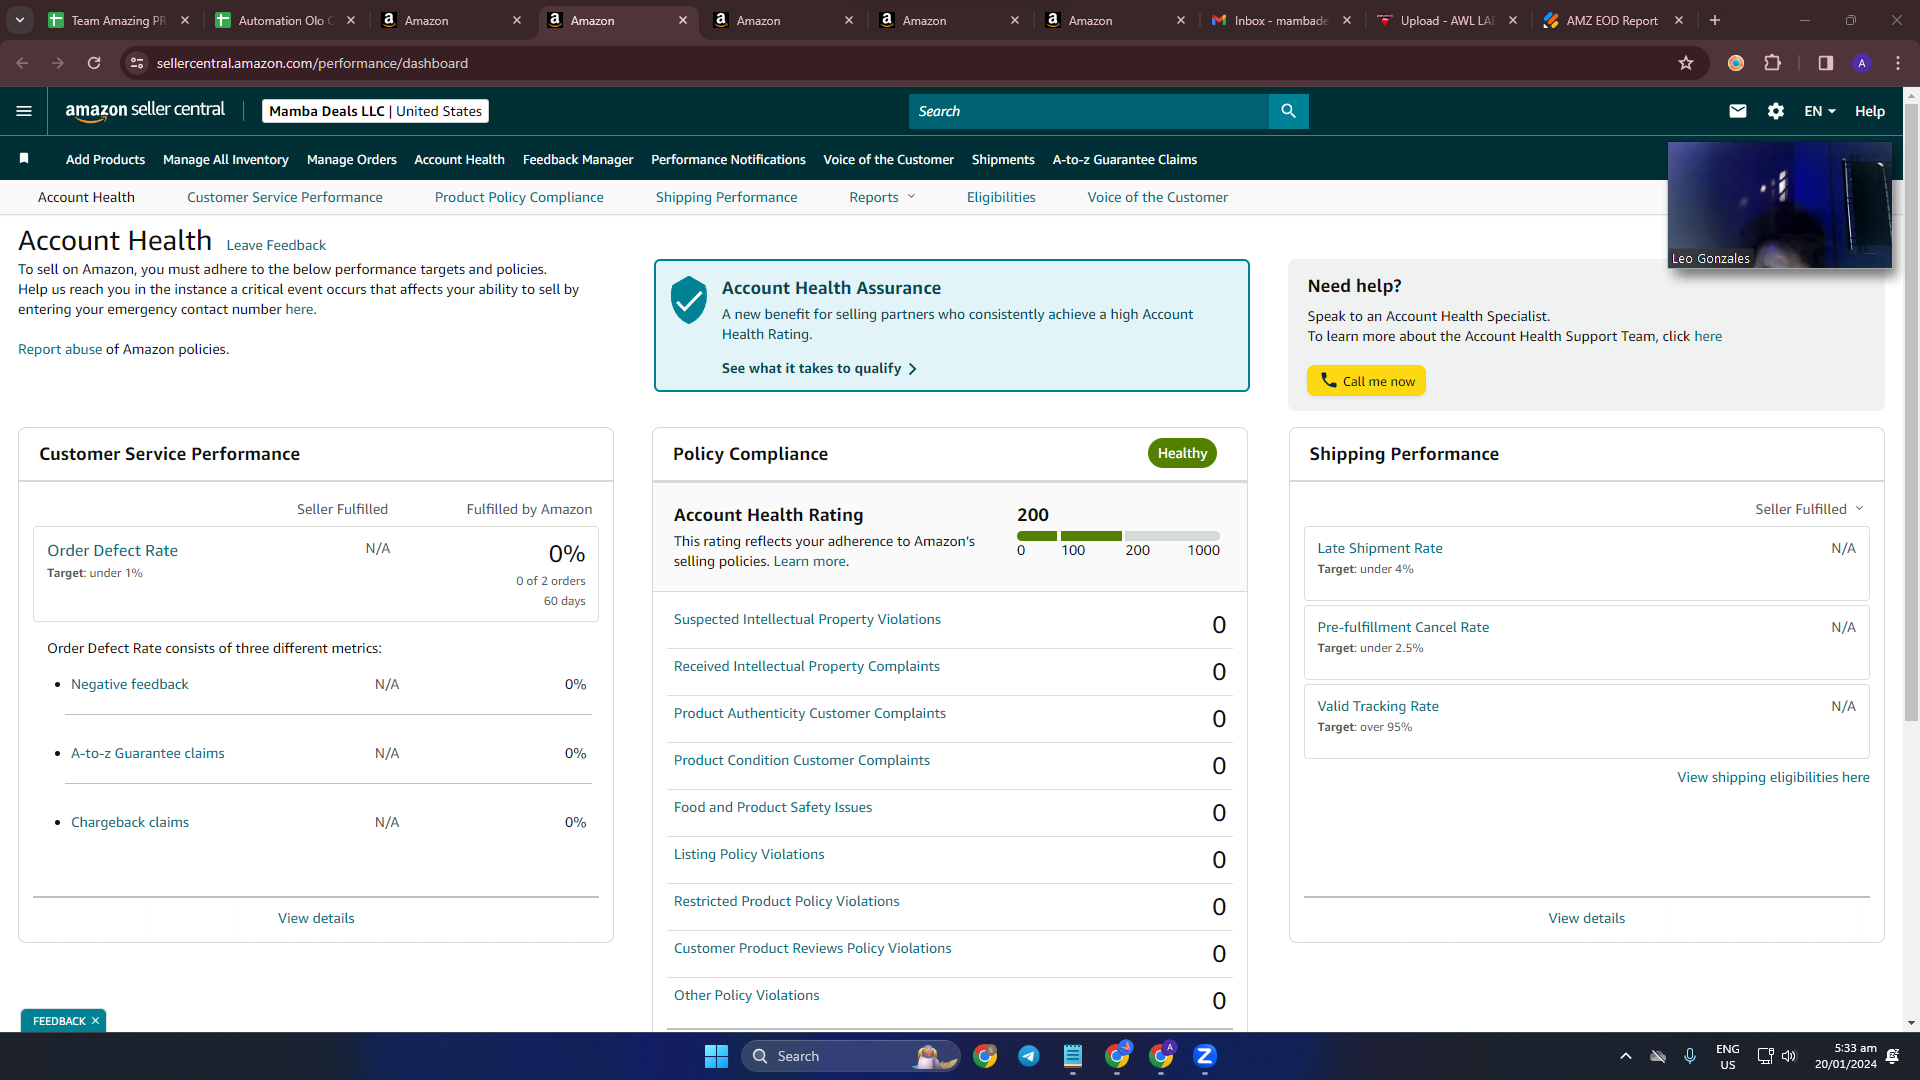The width and height of the screenshot is (1920, 1080).
Task: Click the Windows taskbar search box
Action: tap(850, 1056)
